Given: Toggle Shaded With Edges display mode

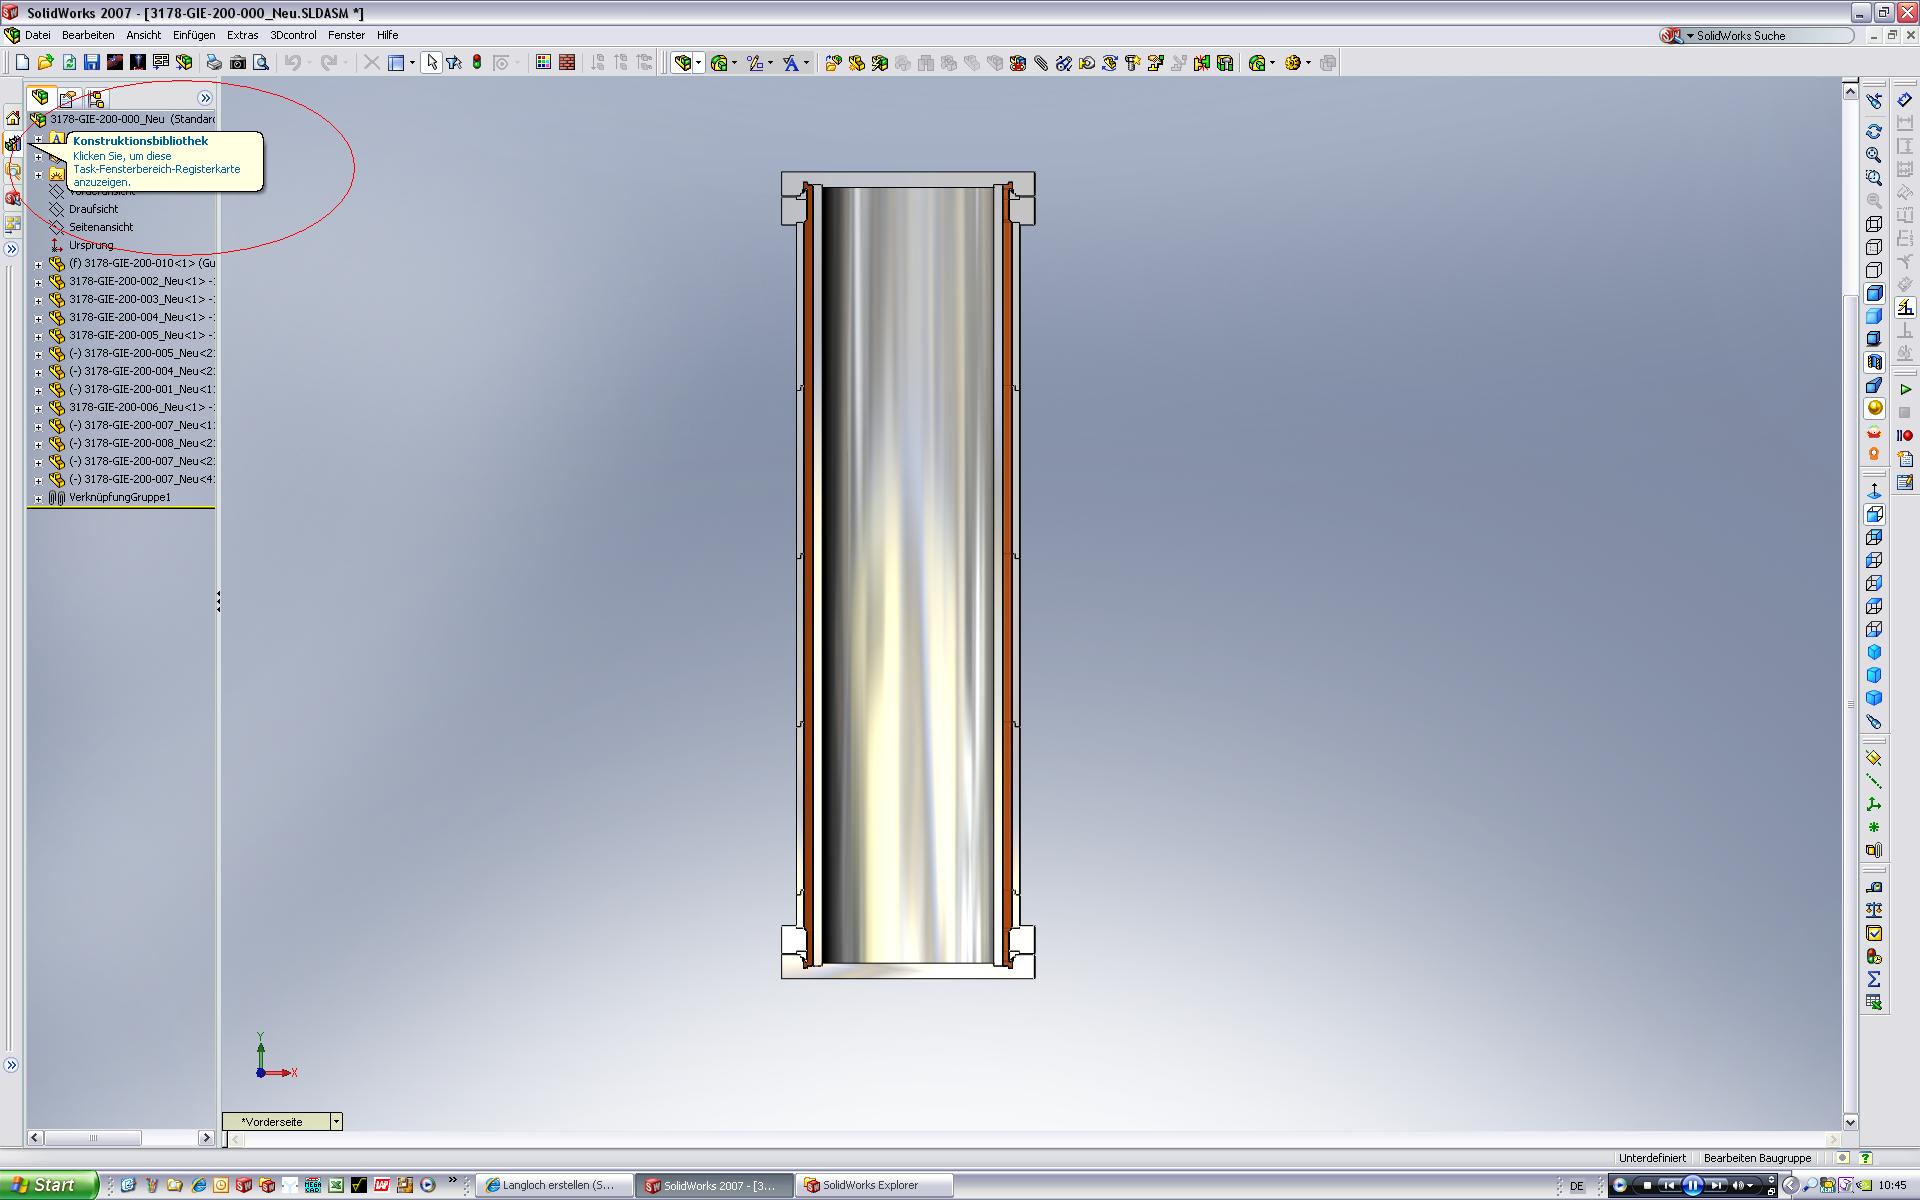Looking at the screenshot, I should click(1874, 293).
